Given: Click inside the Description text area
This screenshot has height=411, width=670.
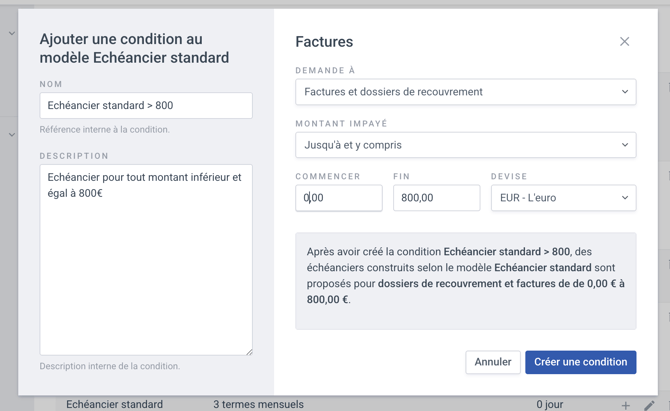Looking at the screenshot, I should pos(146,260).
